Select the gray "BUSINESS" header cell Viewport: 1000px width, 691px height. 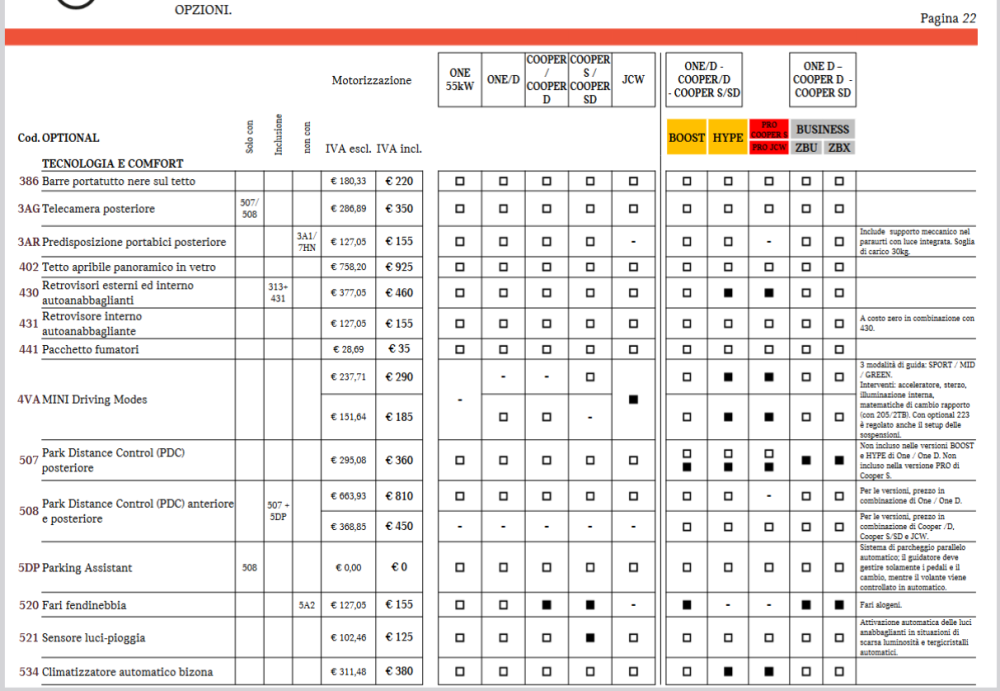click(x=822, y=130)
